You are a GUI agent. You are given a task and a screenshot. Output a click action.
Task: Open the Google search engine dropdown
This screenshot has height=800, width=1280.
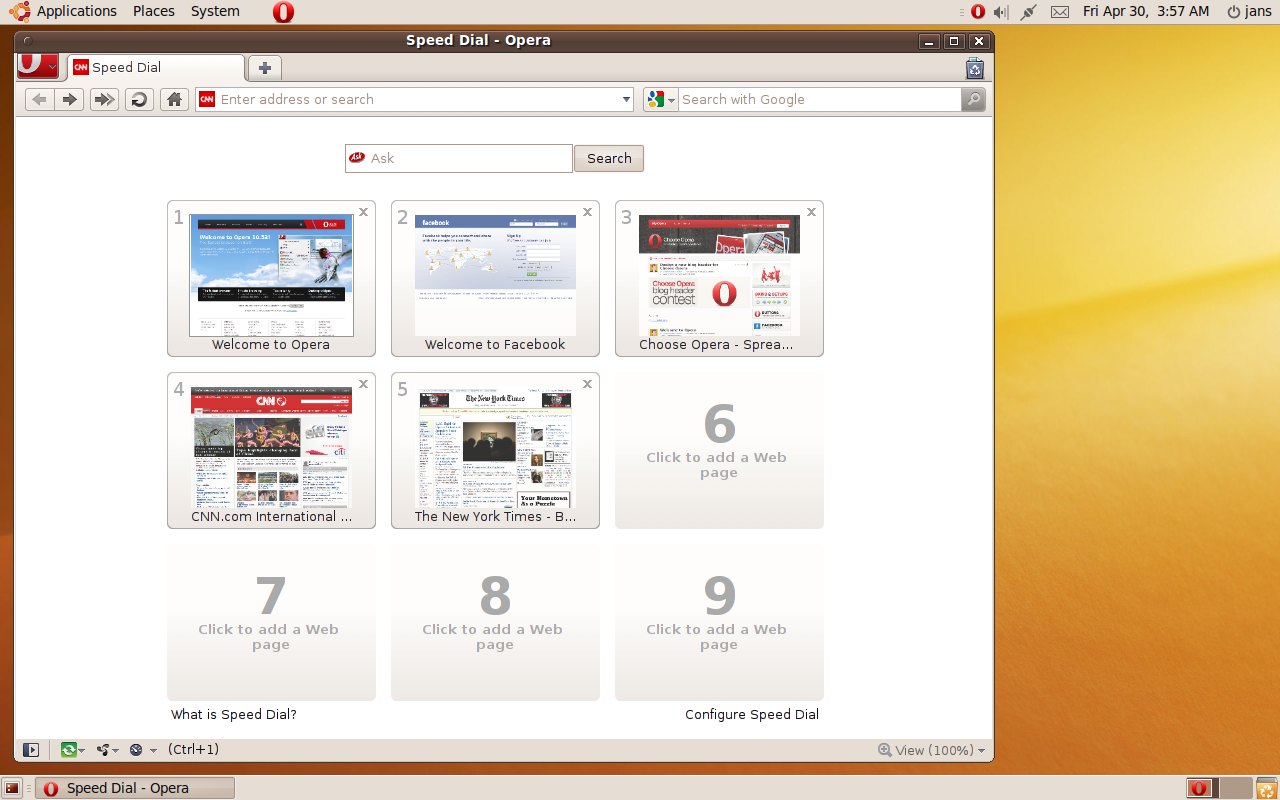click(x=661, y=99)
